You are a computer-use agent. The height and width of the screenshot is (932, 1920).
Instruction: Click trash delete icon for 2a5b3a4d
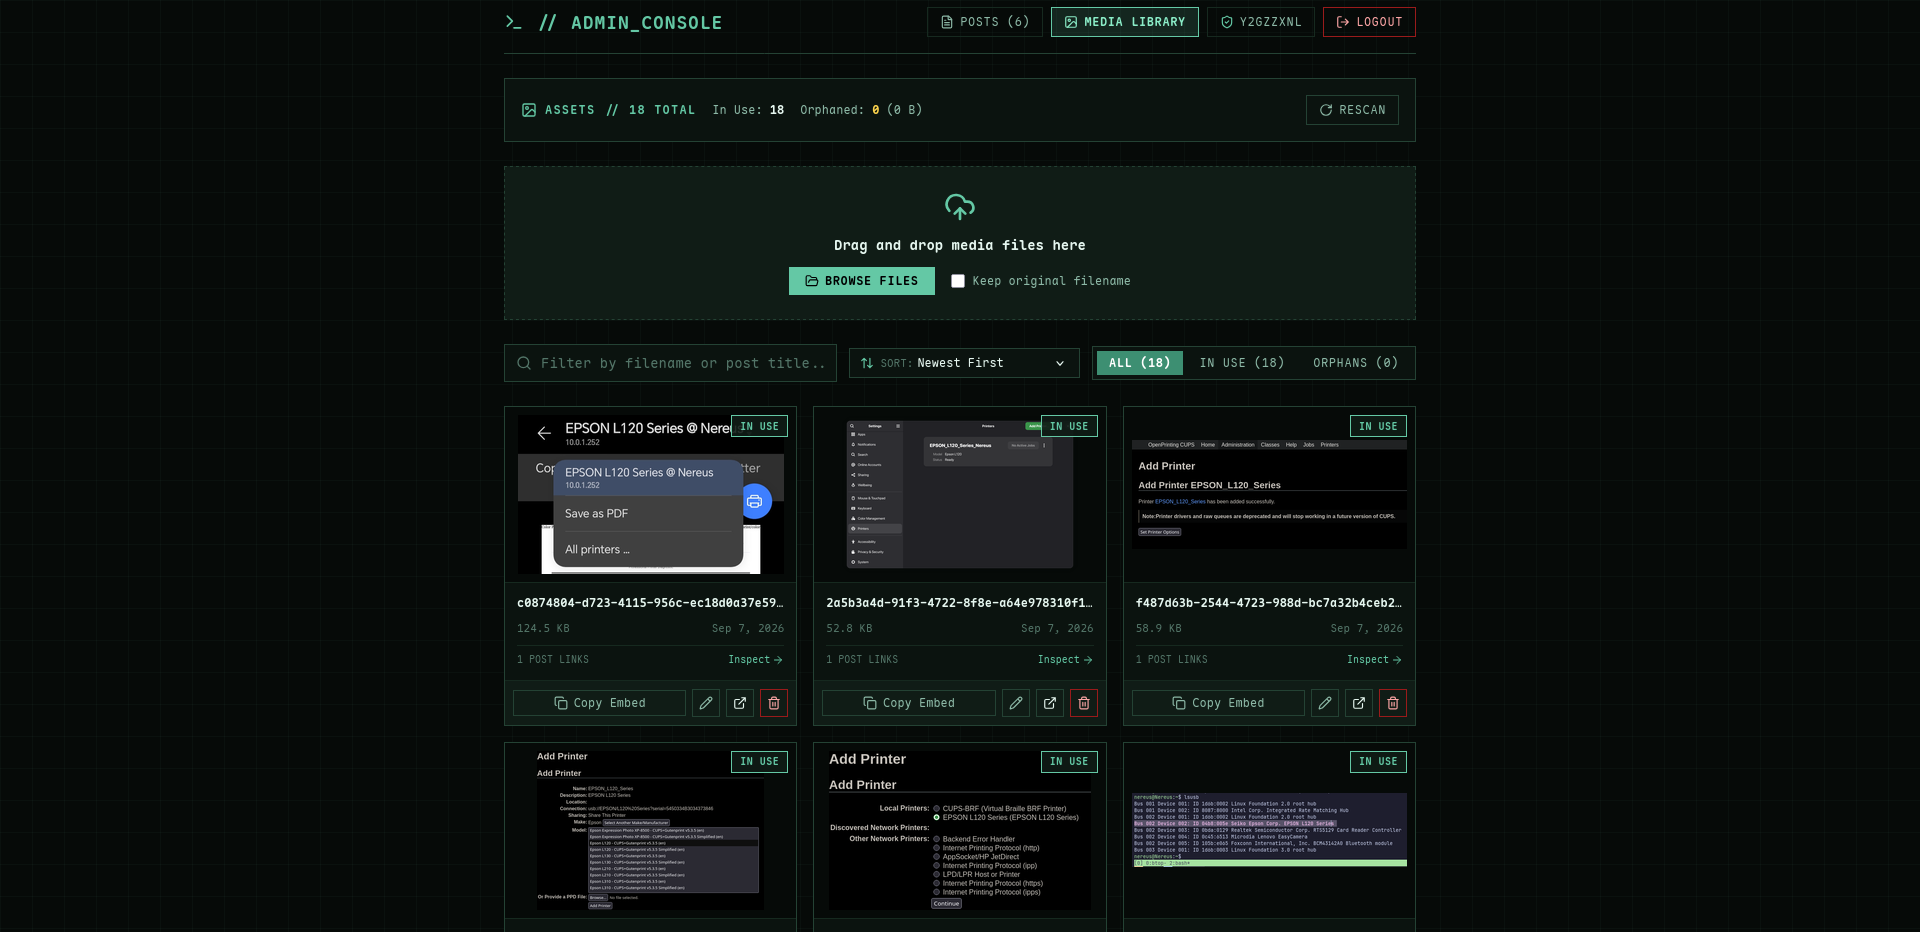coord(1084,703)
